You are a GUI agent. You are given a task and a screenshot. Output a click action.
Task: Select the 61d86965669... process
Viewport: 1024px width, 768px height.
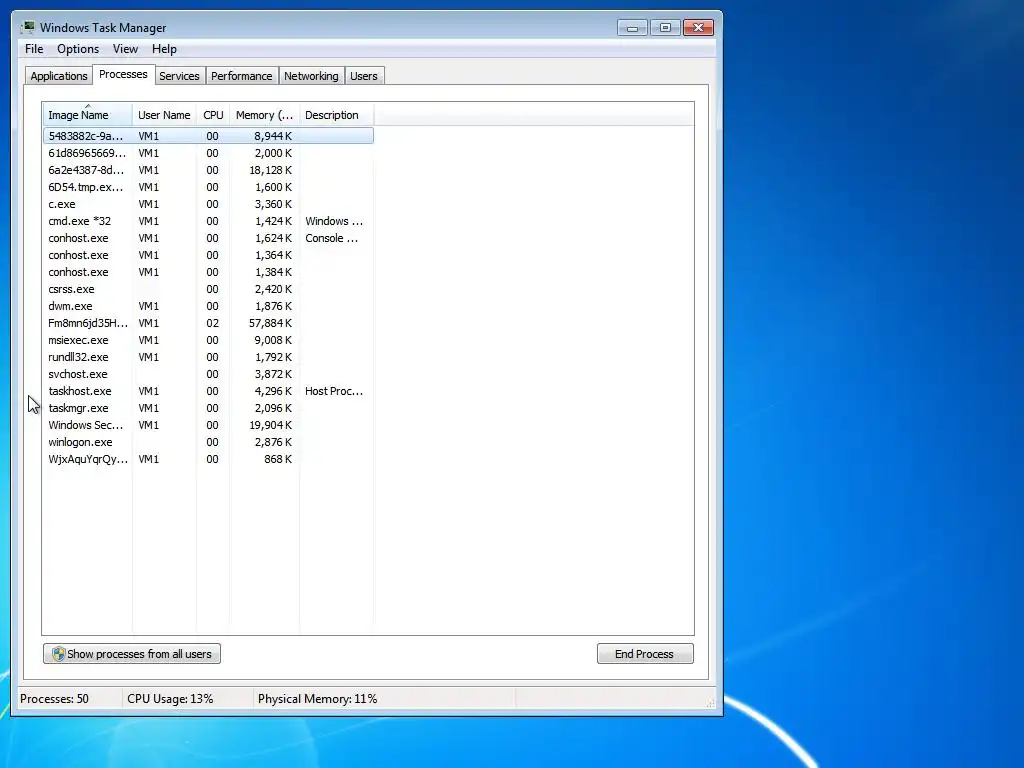point(208,153)
